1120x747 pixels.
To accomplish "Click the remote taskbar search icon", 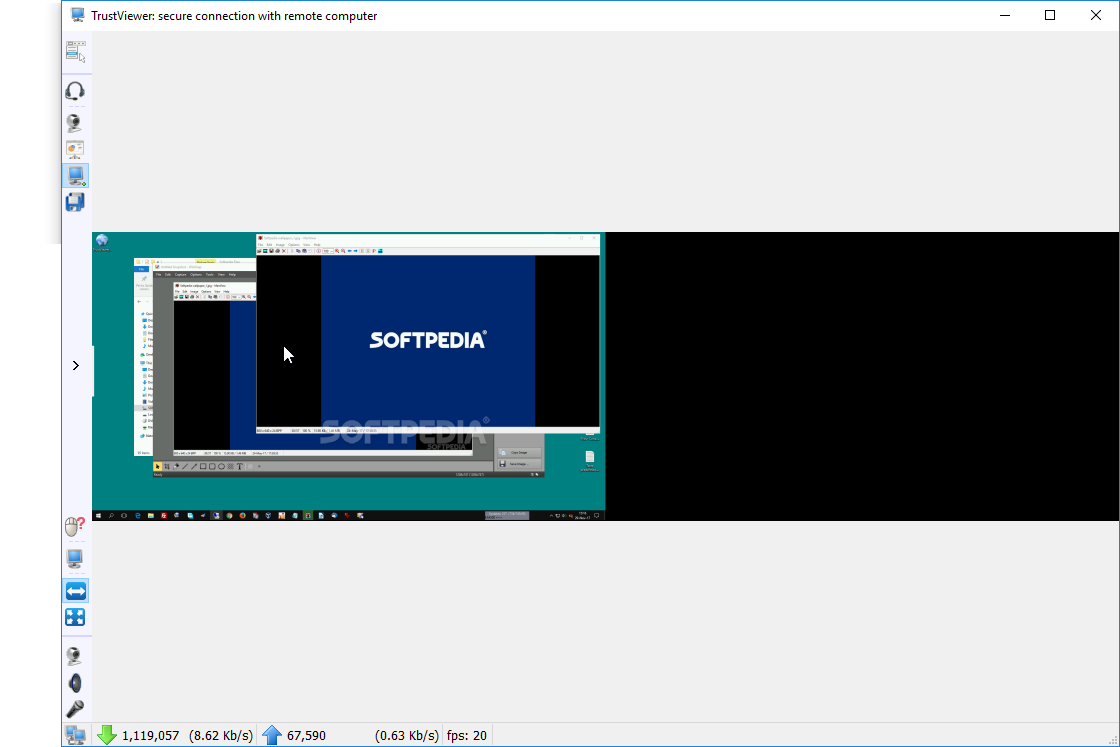I will tap(111, 516).
